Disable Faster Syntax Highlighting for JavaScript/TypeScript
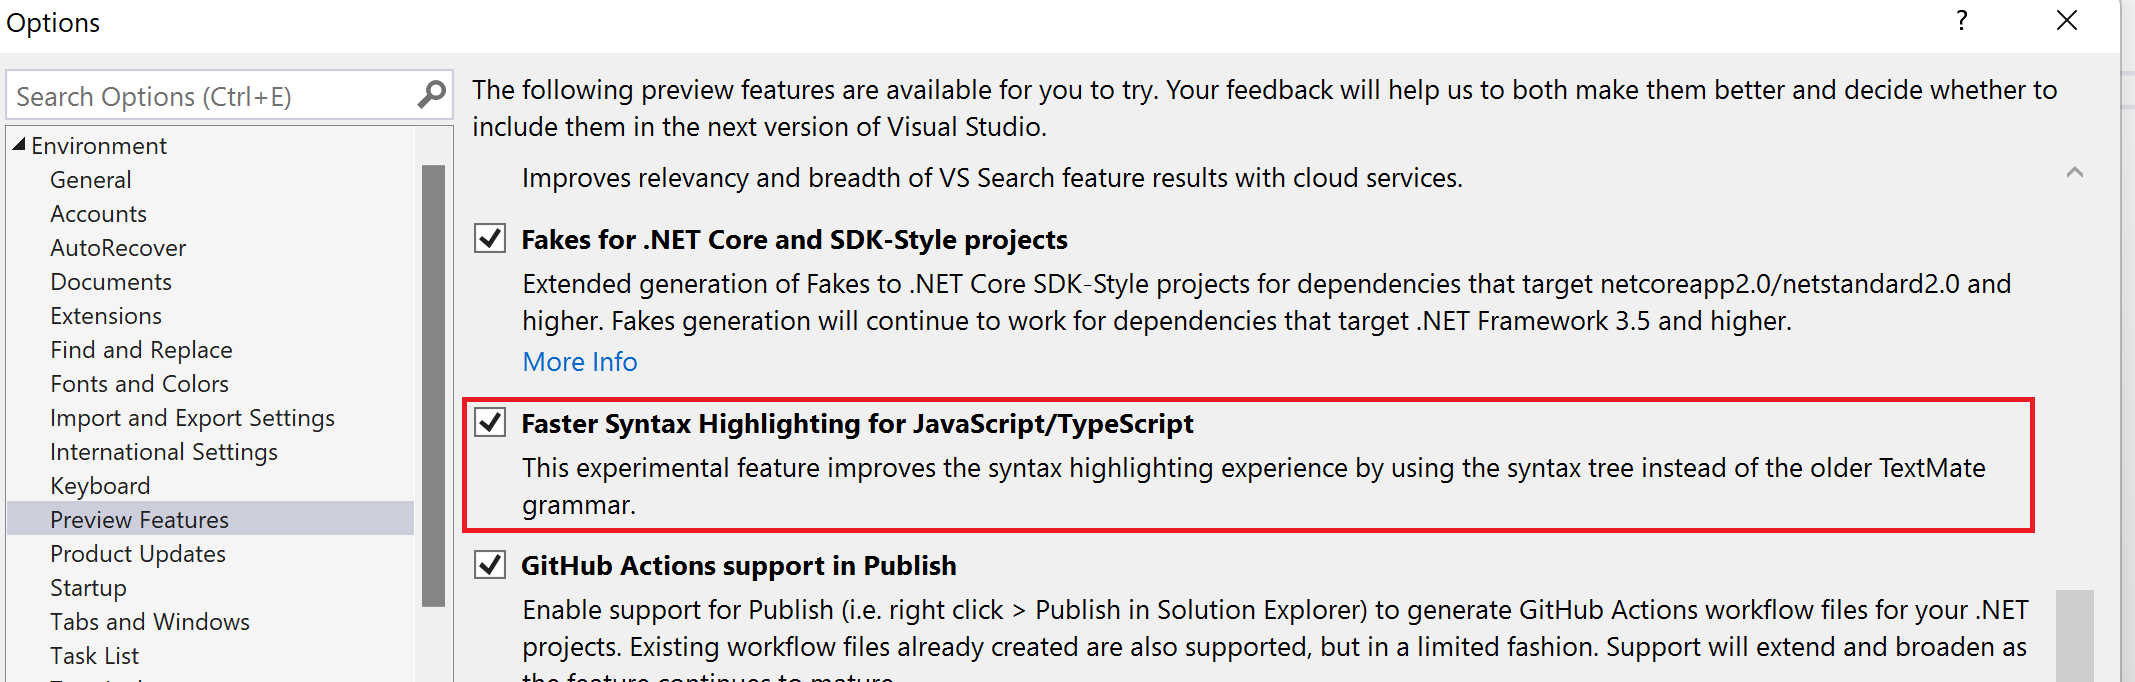The image size is (2135, 682). tap(489, 423)
